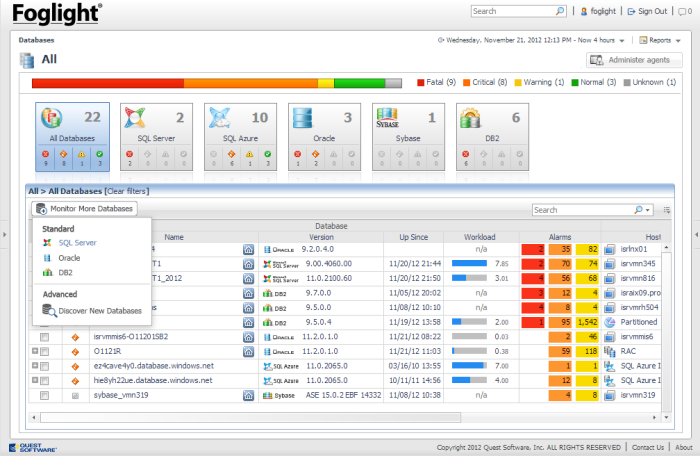This screenshot has height=456, width=700.
Task: Expand the left collapsed side panel
Action: [4, 234]
